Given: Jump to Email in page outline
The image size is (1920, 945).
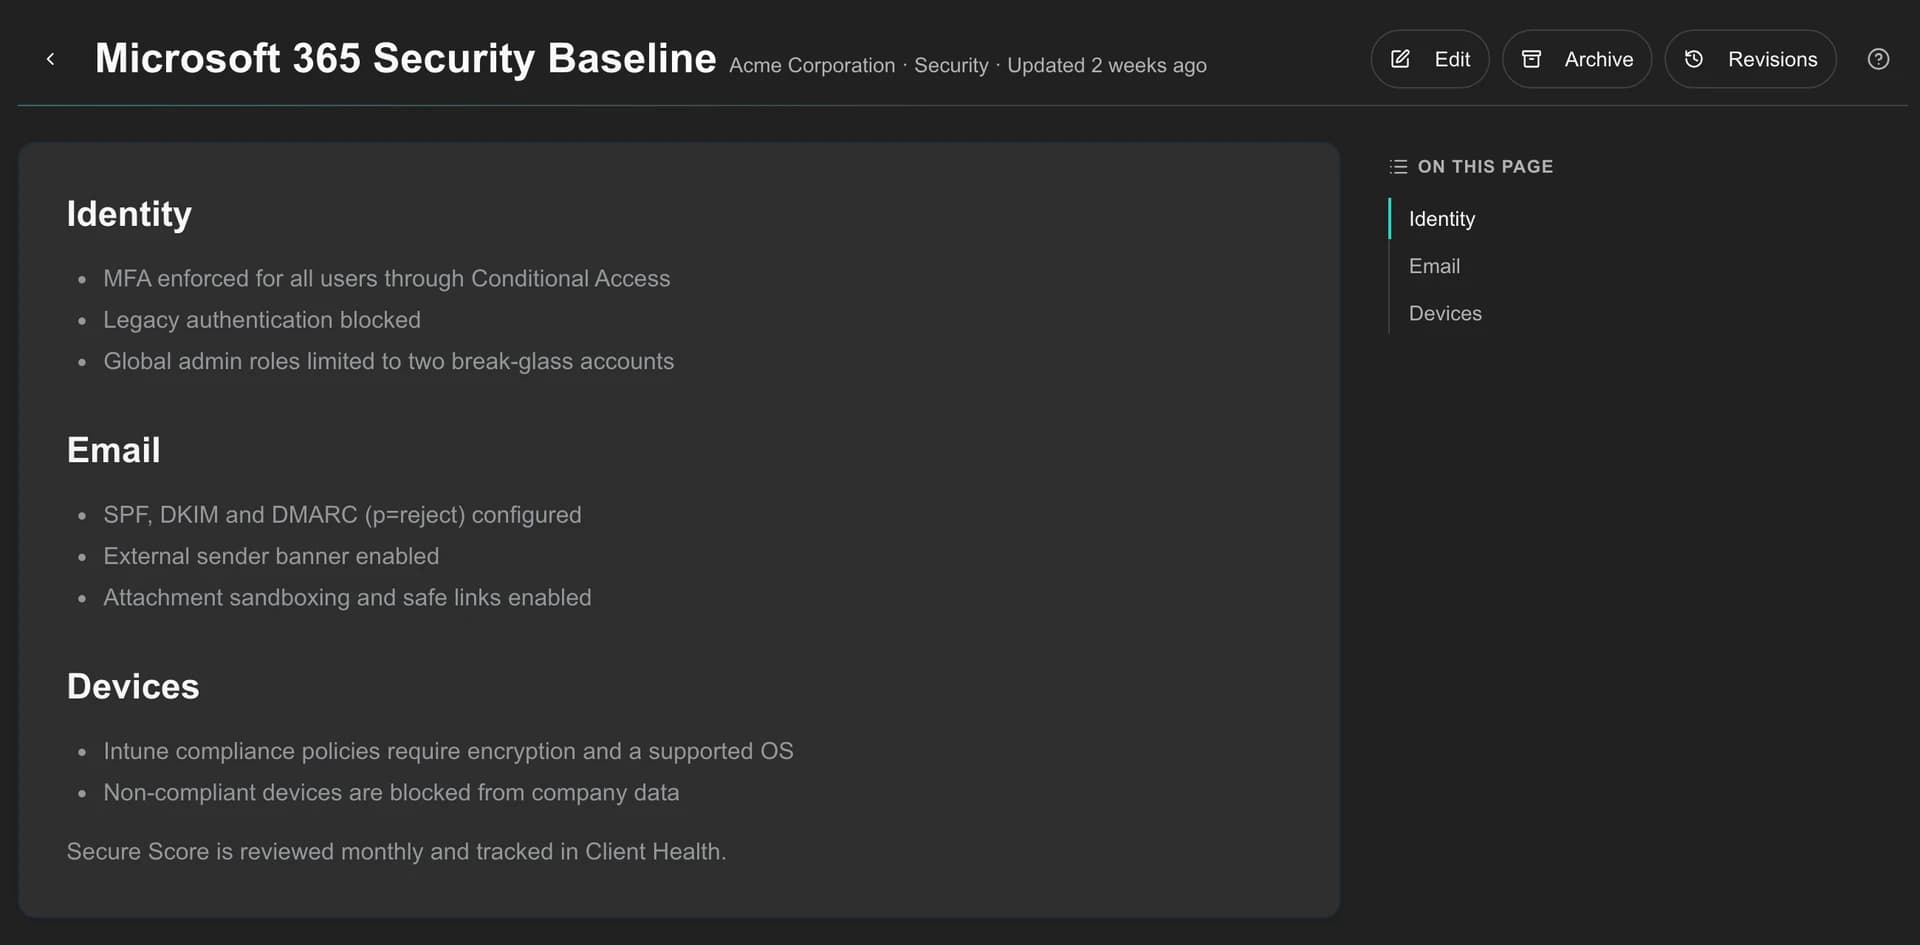Looking at the screenshot, I should [1434, 266].
